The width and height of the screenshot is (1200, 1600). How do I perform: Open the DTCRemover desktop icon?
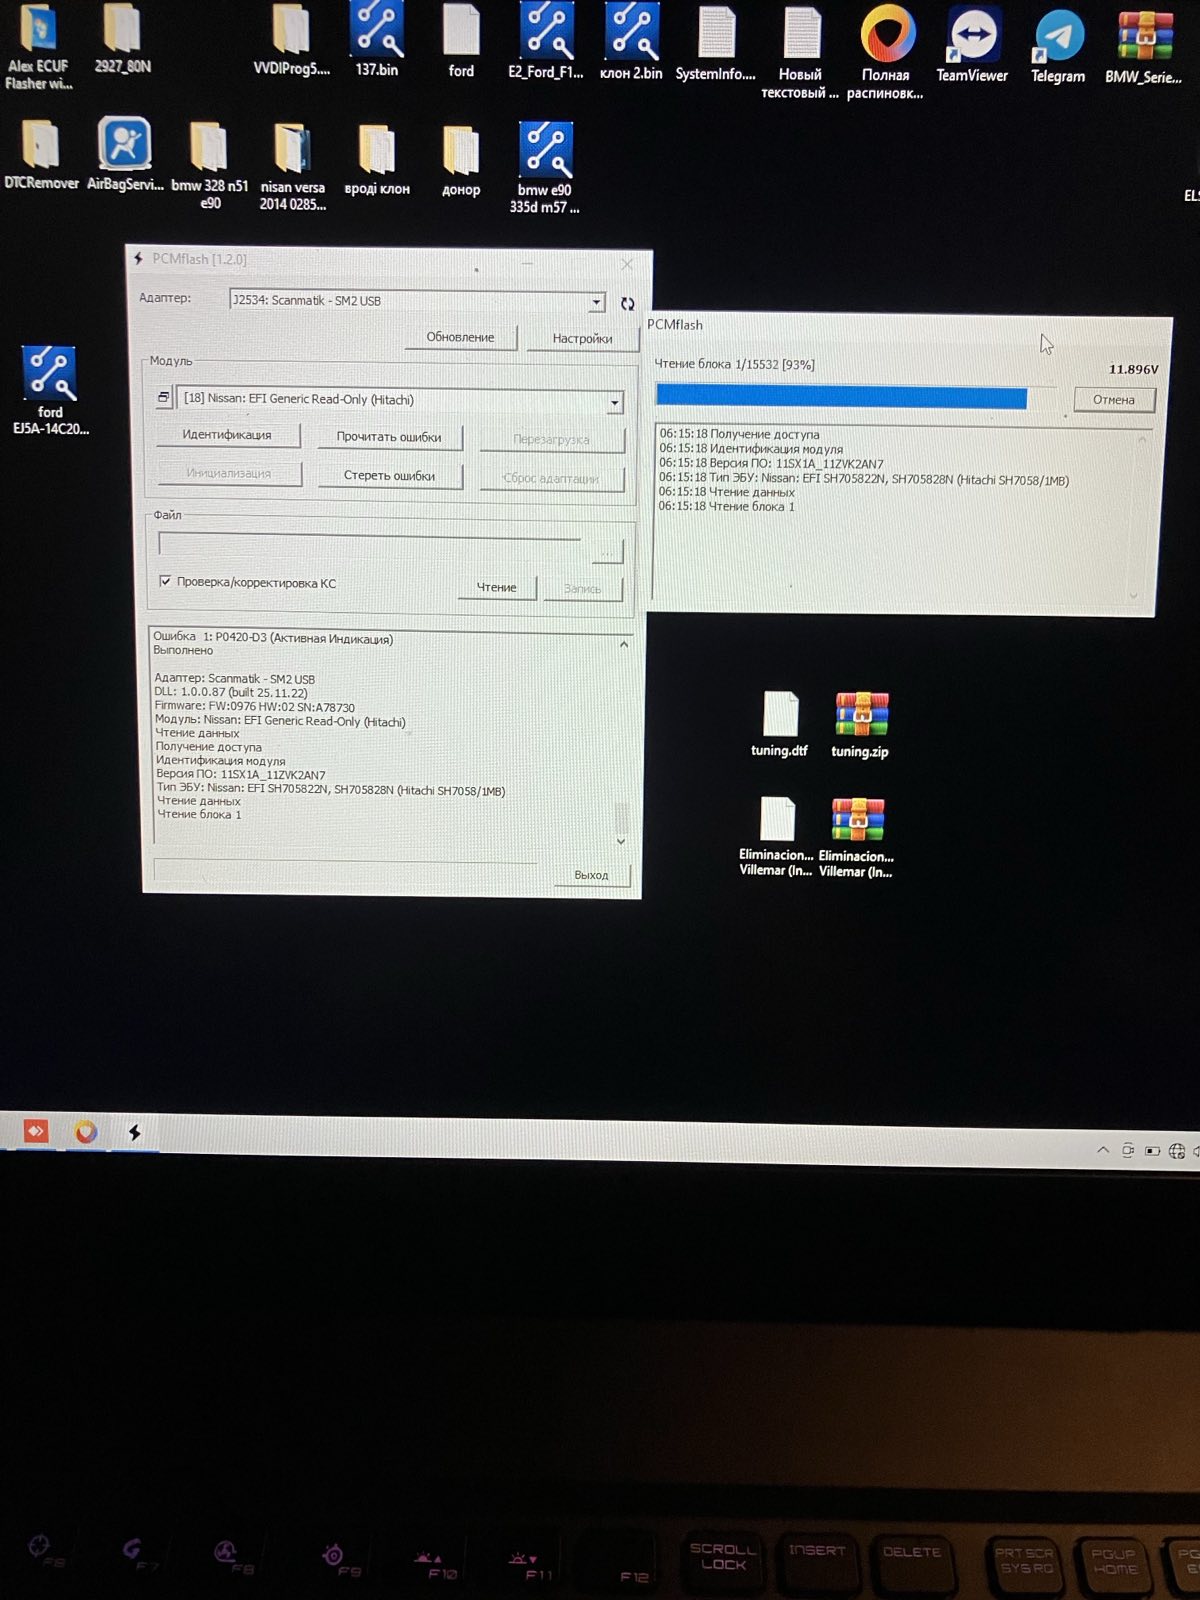tap(41, 152)
